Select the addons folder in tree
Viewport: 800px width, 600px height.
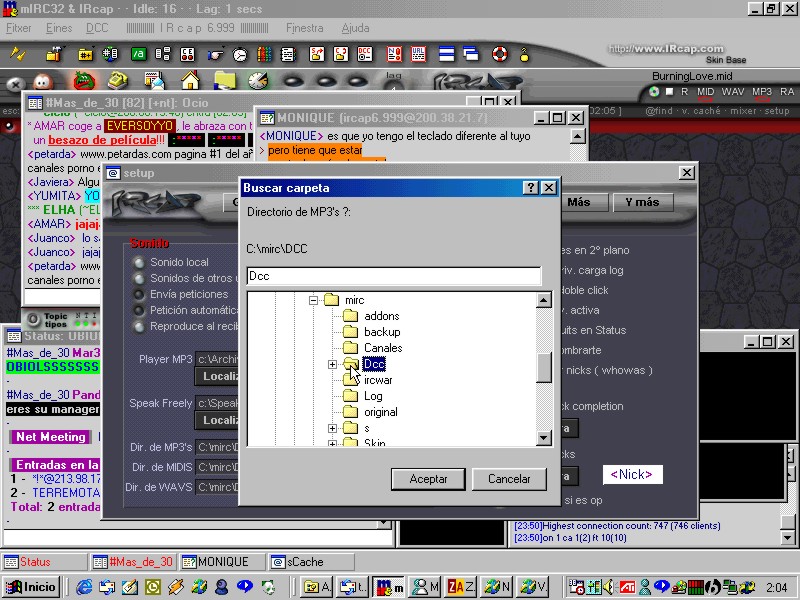tap(382, 316)
